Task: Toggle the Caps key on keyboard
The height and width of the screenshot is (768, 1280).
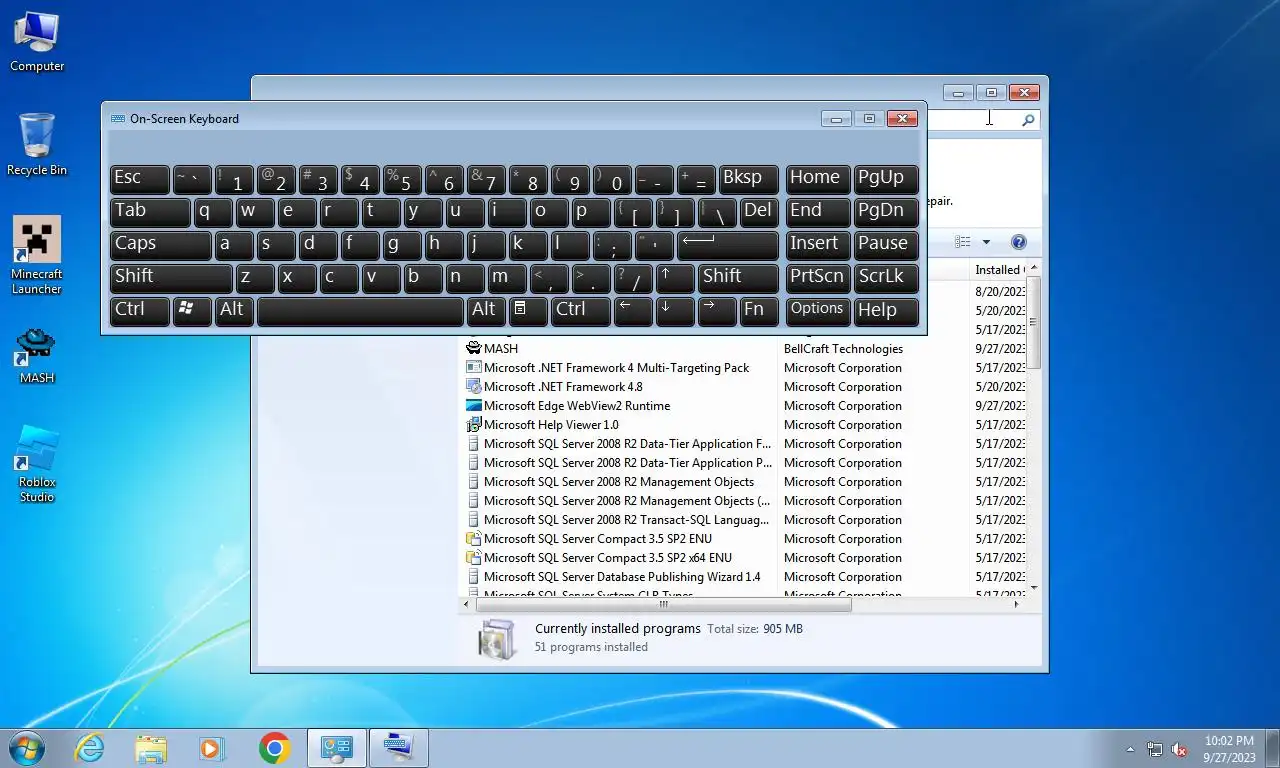Action: point(160,244)
